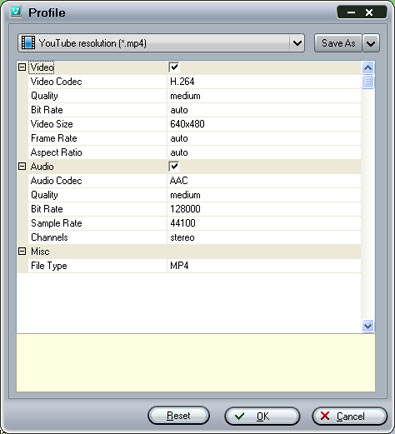Click the app icon in the title bar
The height and width of the screenshot is (434, 395).
pyautogui.click(x=16, y=12)
